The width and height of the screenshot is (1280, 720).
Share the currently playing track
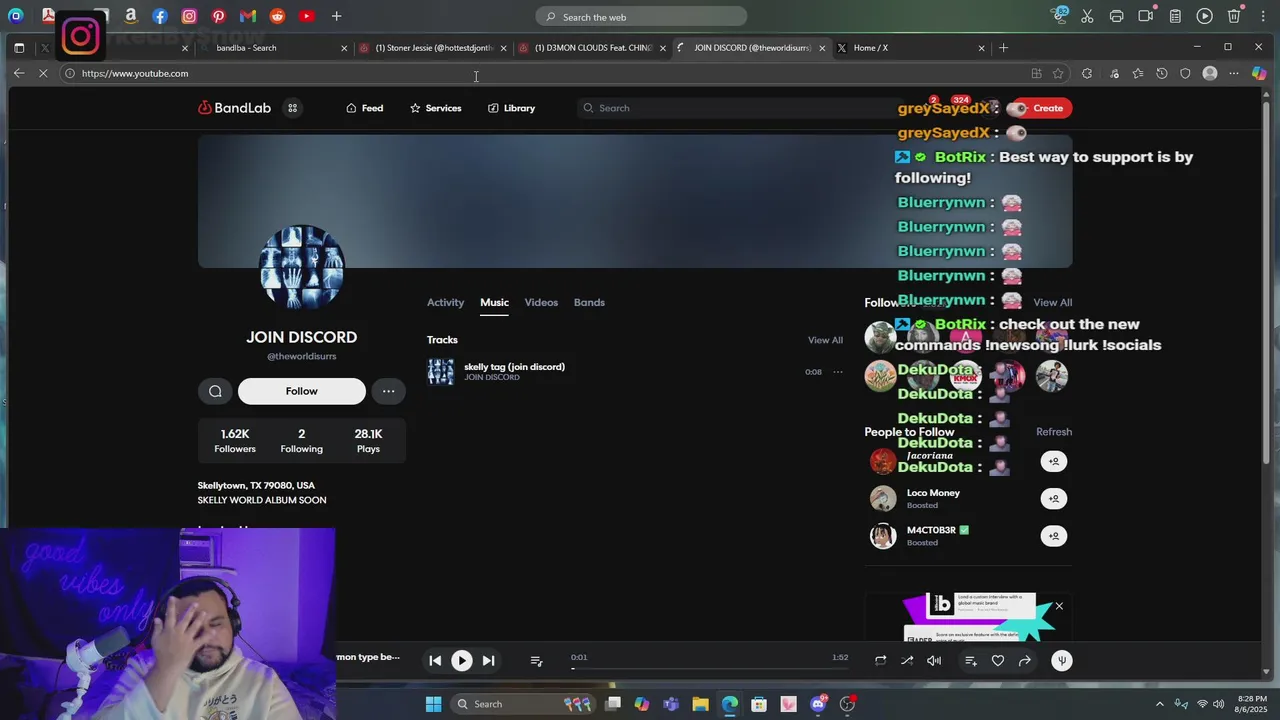(1025, 660)
